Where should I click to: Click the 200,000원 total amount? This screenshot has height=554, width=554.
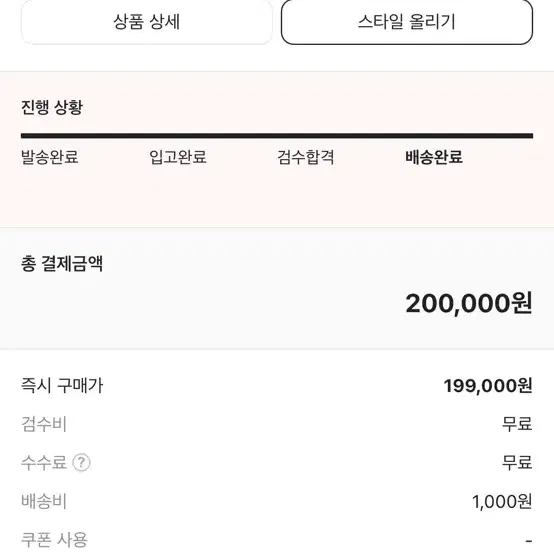click(469, 304)
